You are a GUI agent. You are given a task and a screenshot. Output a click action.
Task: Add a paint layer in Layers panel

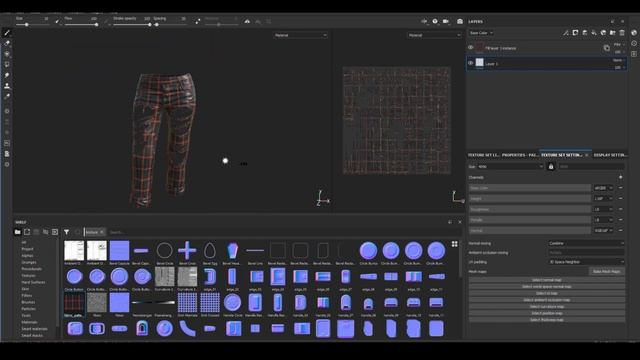tap(584, 33)
